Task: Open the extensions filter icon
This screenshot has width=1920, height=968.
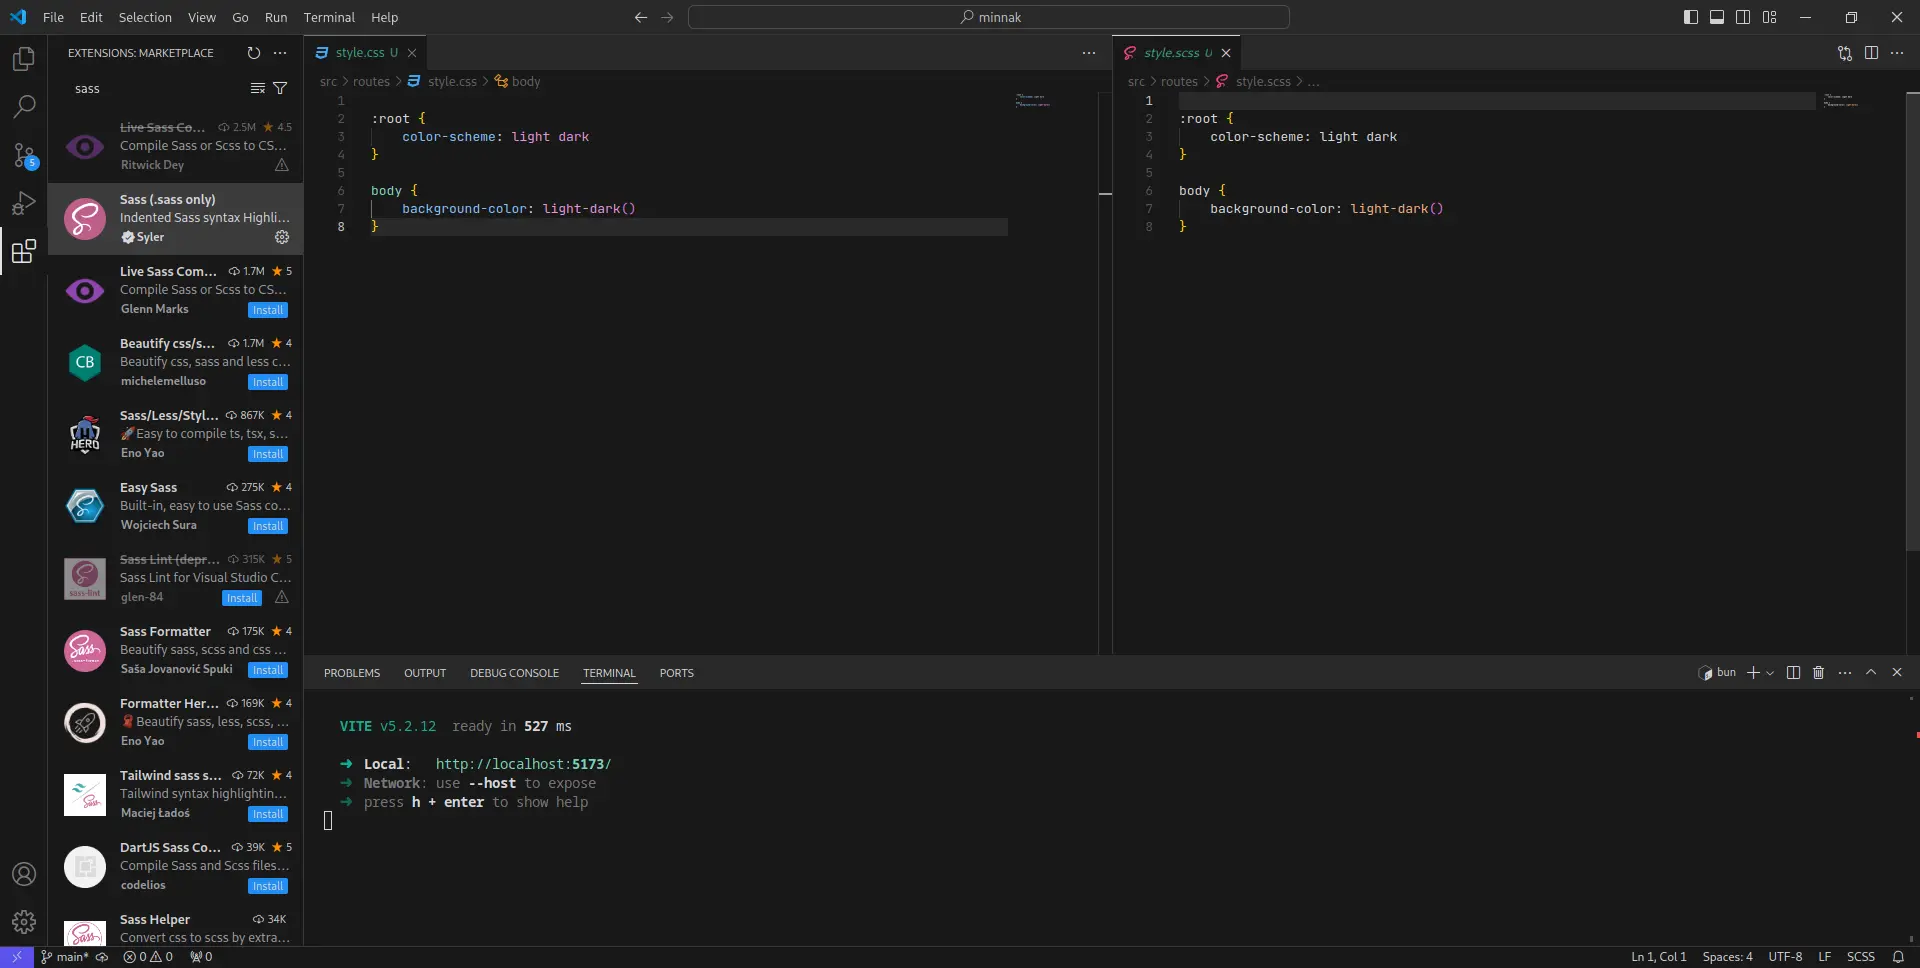Action: point(280,89)
